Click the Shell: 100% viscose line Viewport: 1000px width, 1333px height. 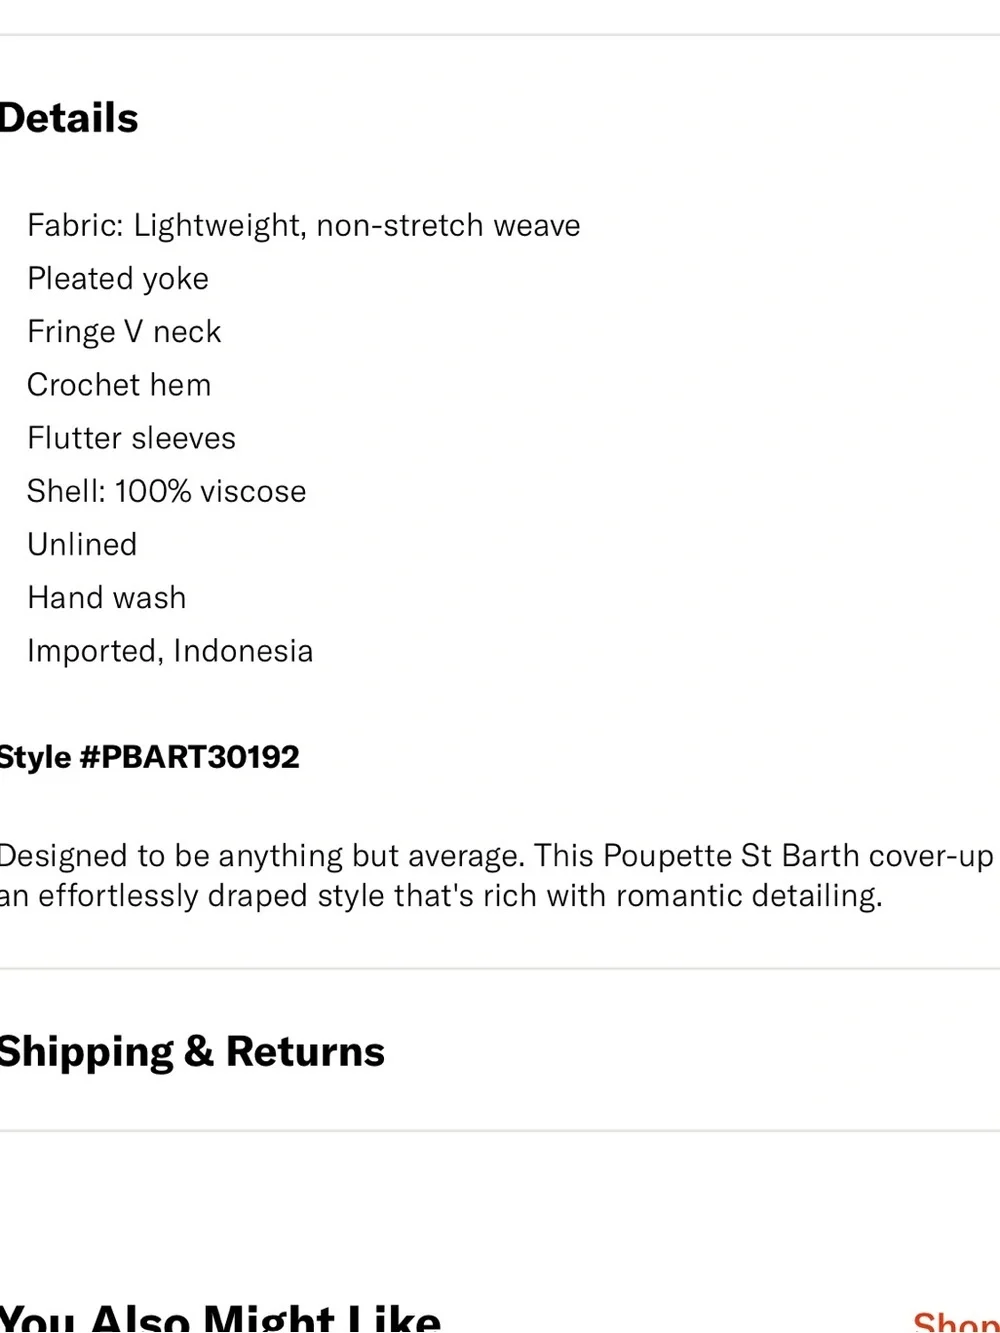pyautogui.click(x=166, y=491)
